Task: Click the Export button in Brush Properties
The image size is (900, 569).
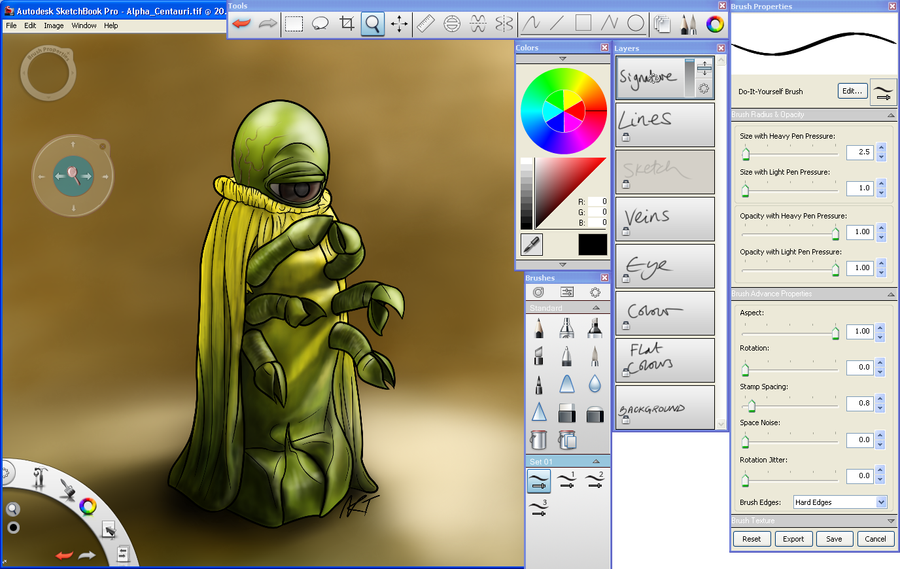Action: click(x=793, y=539)
